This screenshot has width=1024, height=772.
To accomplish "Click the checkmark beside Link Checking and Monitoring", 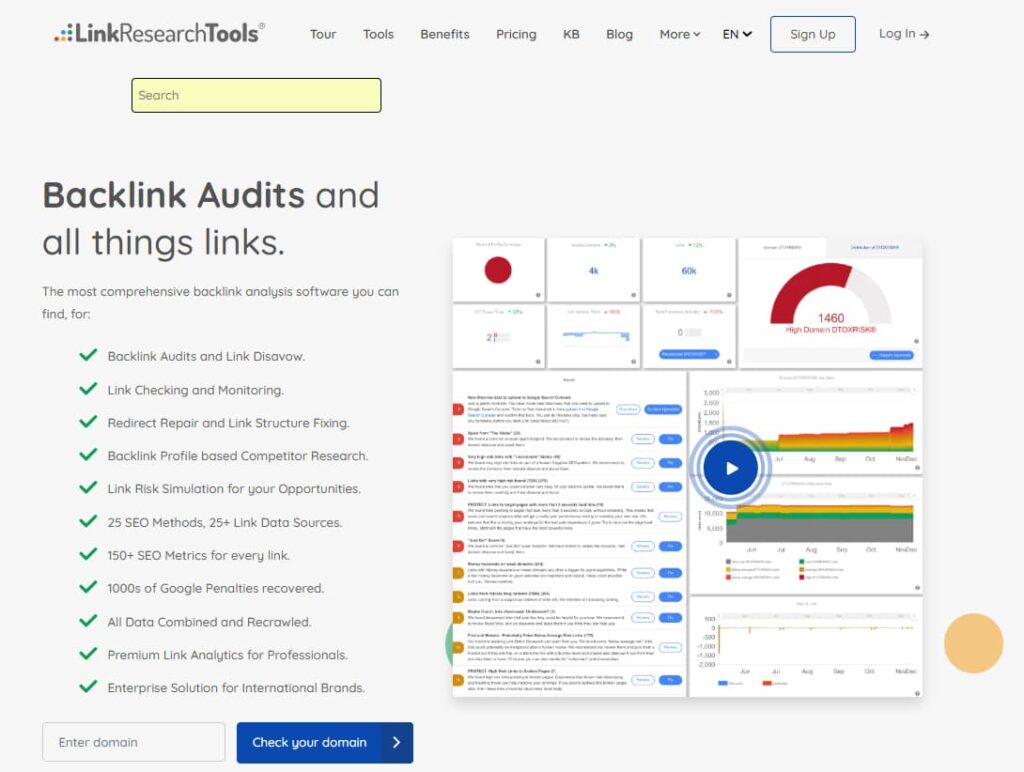I will [x=88, y=389].
